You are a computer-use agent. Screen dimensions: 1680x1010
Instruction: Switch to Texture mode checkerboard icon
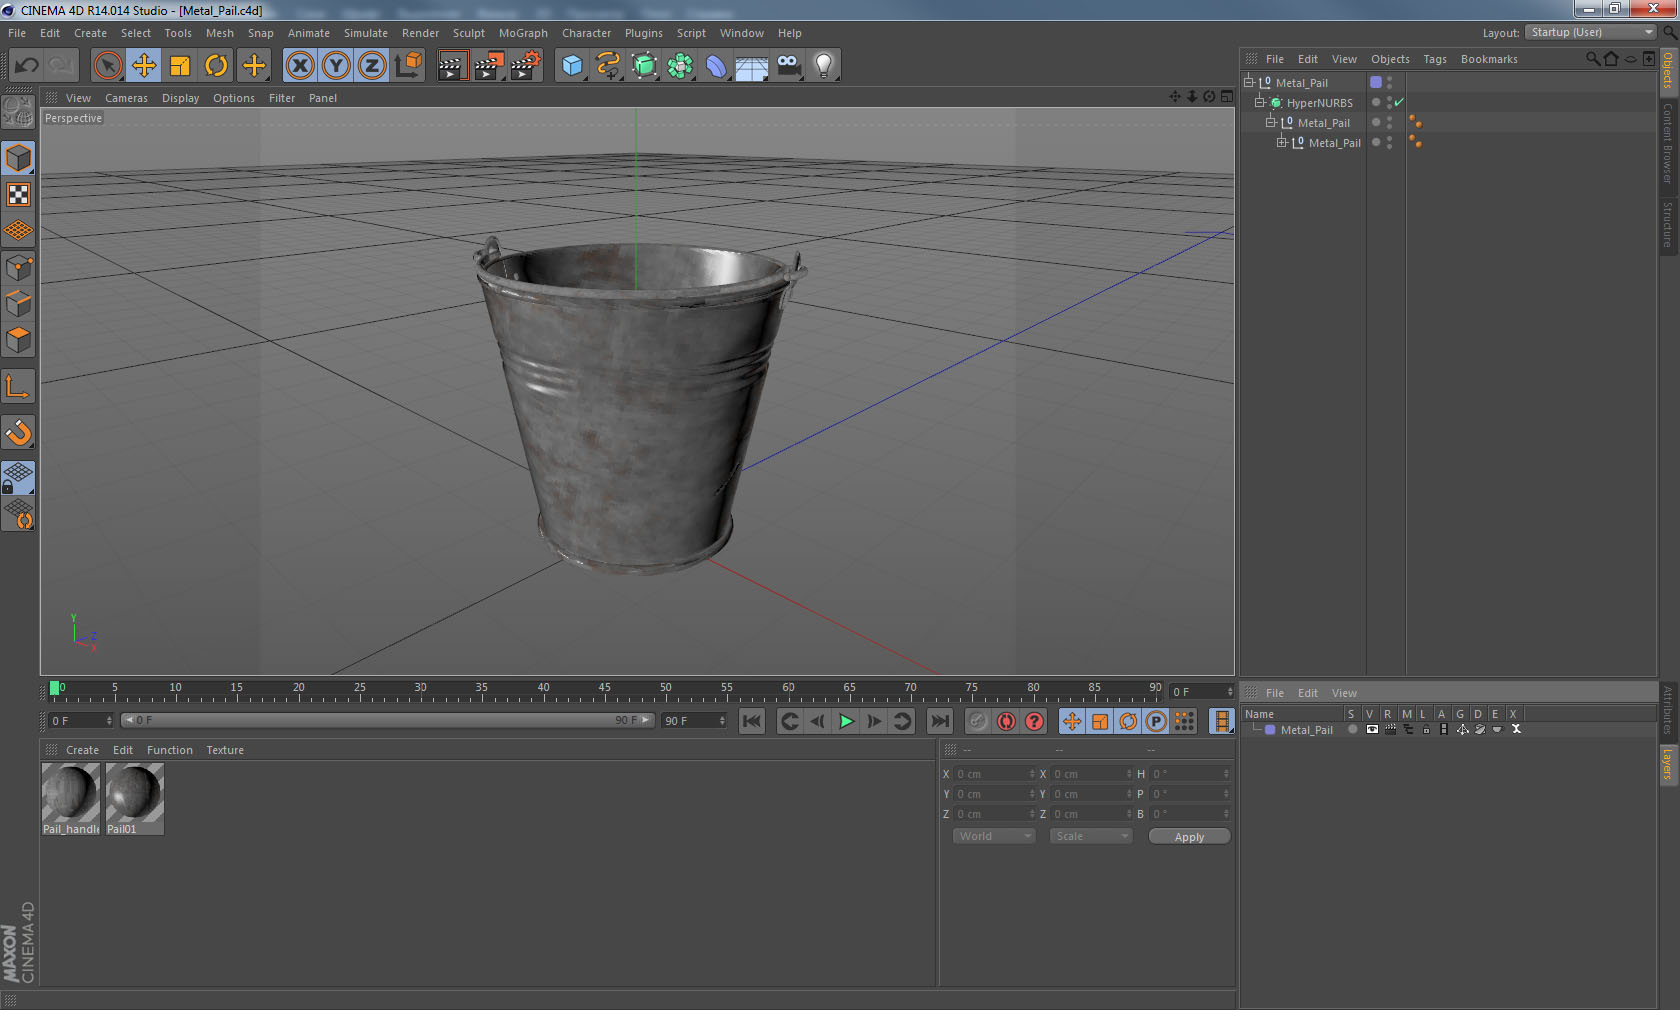click(19, 195)
